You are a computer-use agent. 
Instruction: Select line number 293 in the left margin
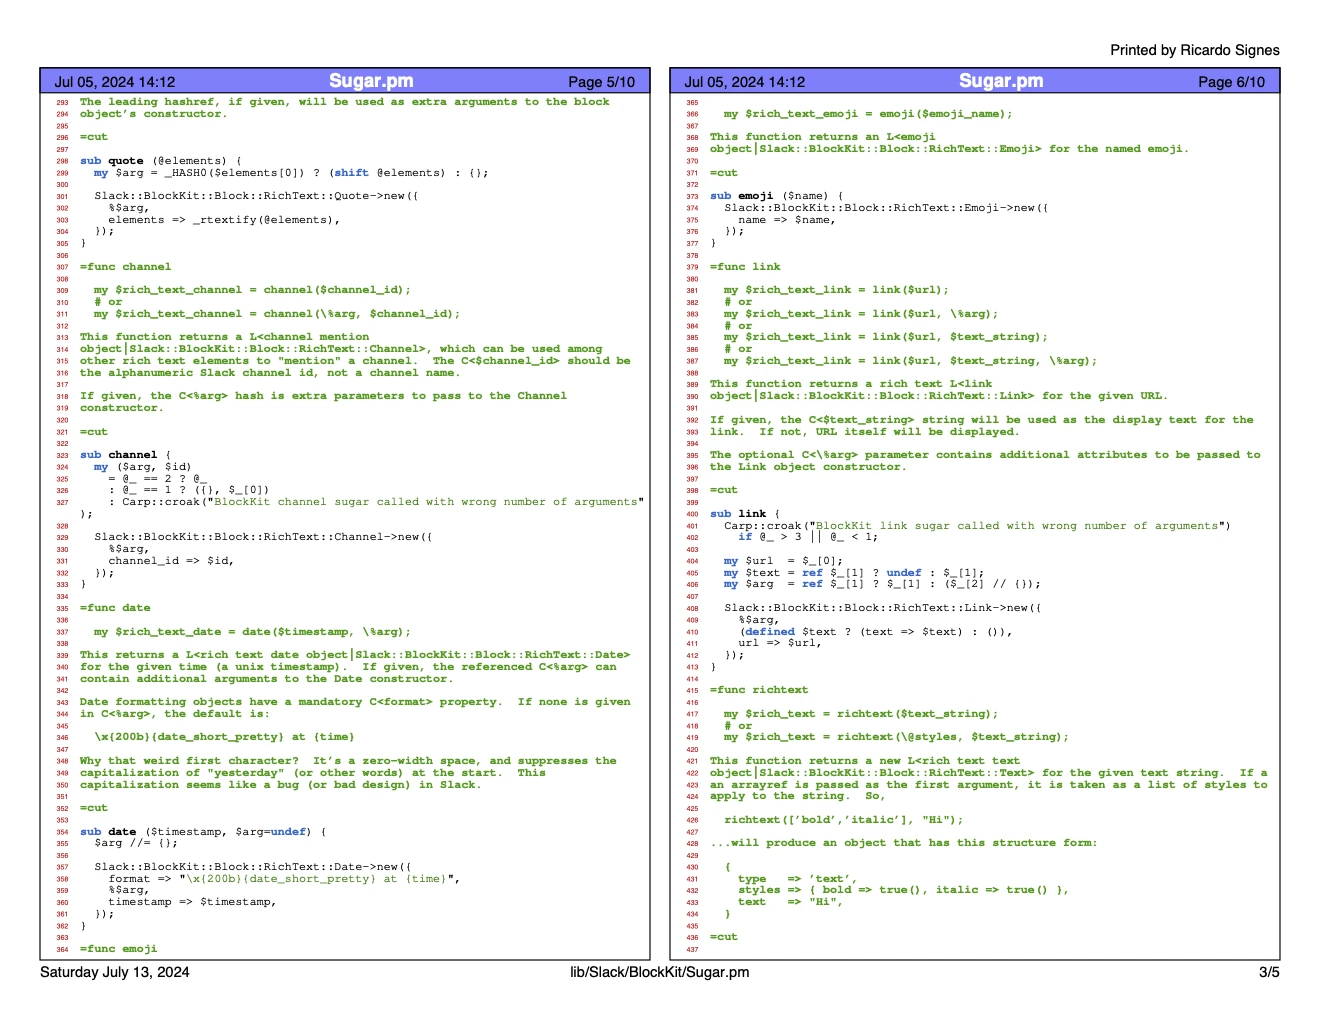66,101
